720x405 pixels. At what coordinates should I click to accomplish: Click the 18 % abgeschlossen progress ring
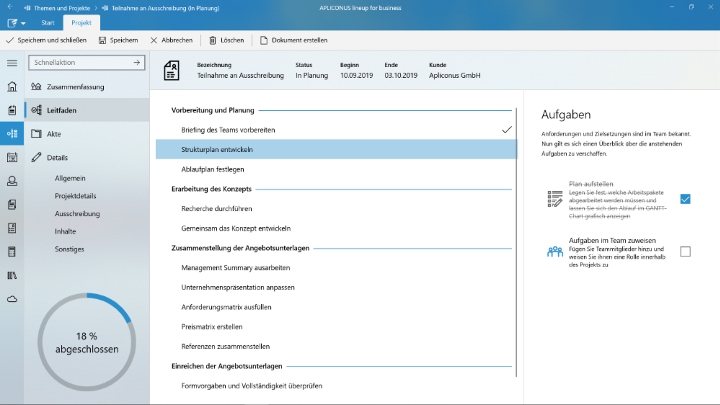87,342
